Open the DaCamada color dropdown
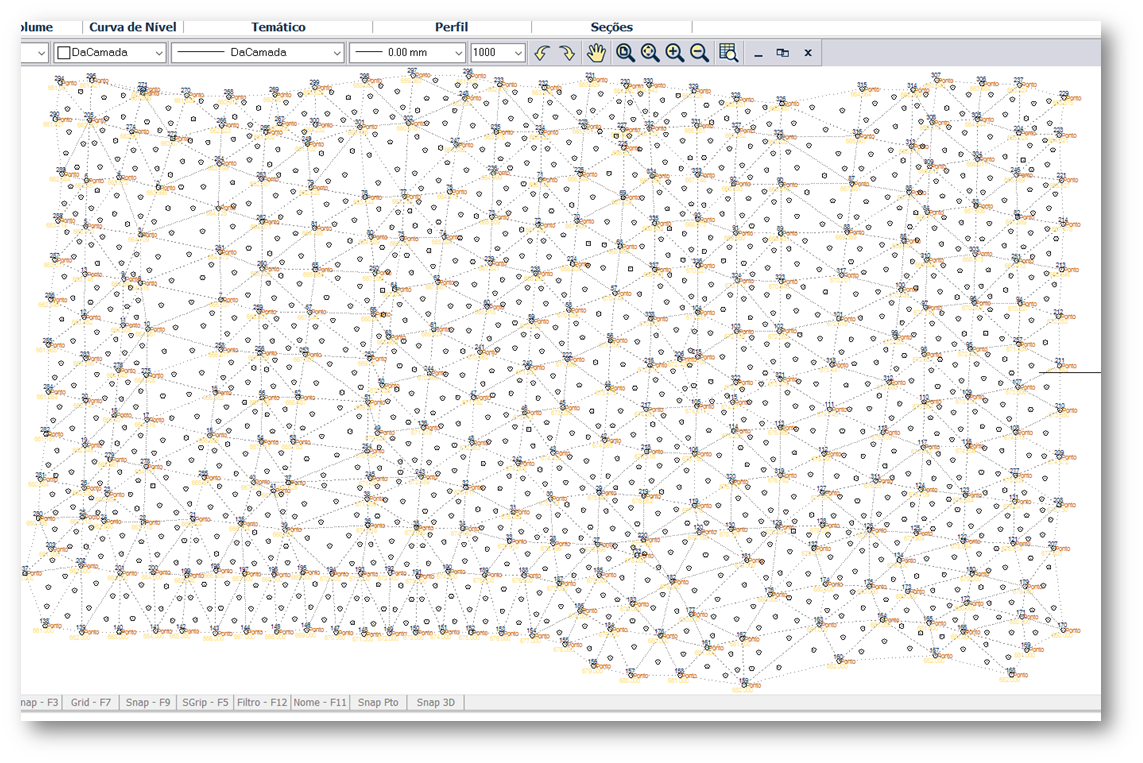Viewport: 1143px width, 763px height. click(x=158, y=53)
